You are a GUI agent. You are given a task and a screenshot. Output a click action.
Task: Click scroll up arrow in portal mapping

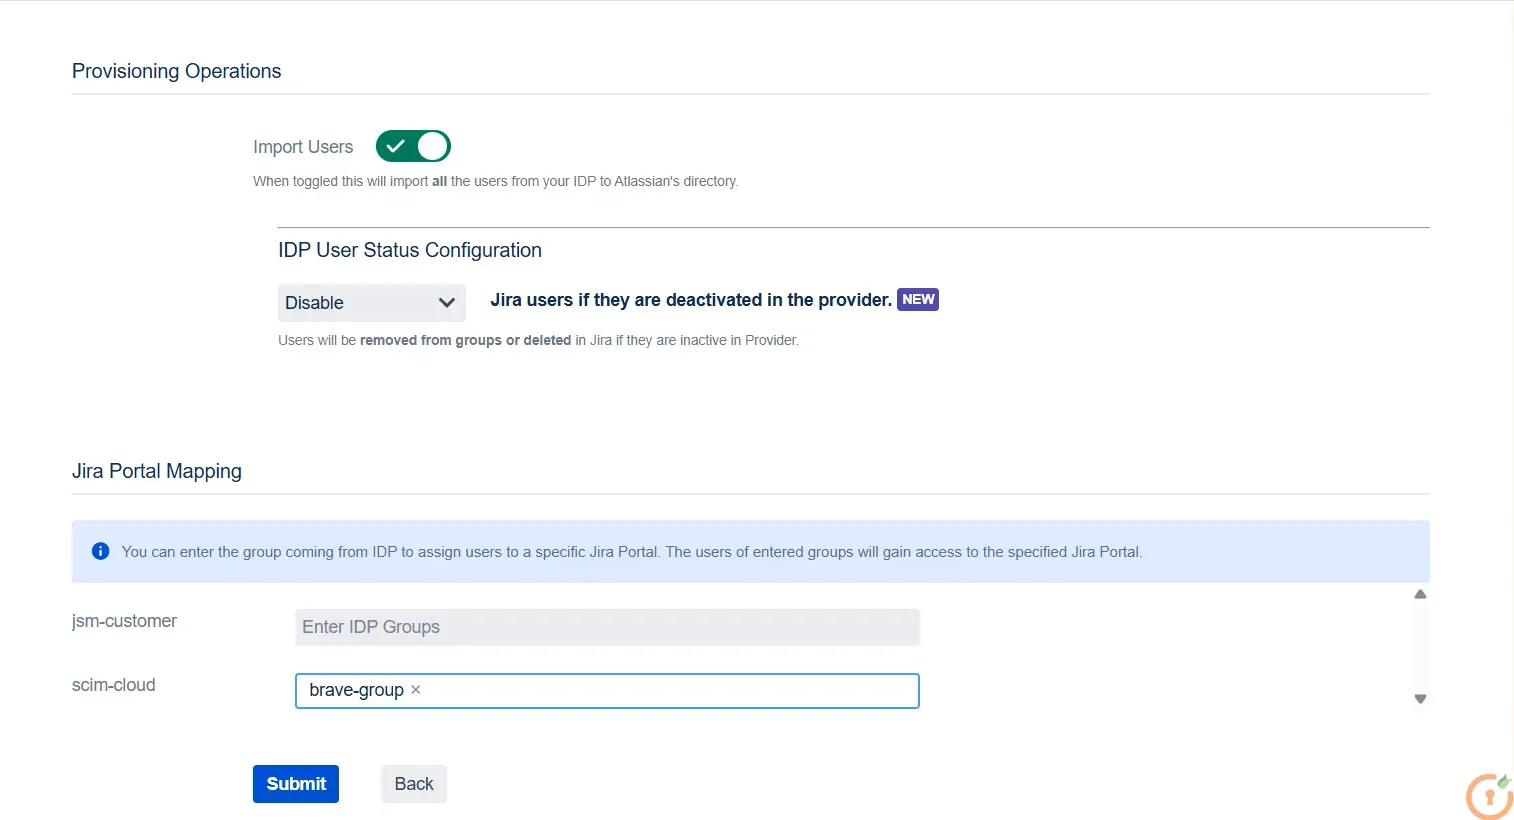pyautogui.click(x=1420, y=594)
